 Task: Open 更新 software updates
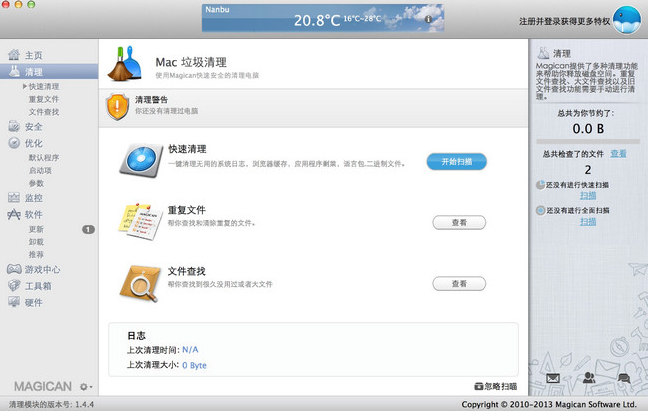(36, 229)
